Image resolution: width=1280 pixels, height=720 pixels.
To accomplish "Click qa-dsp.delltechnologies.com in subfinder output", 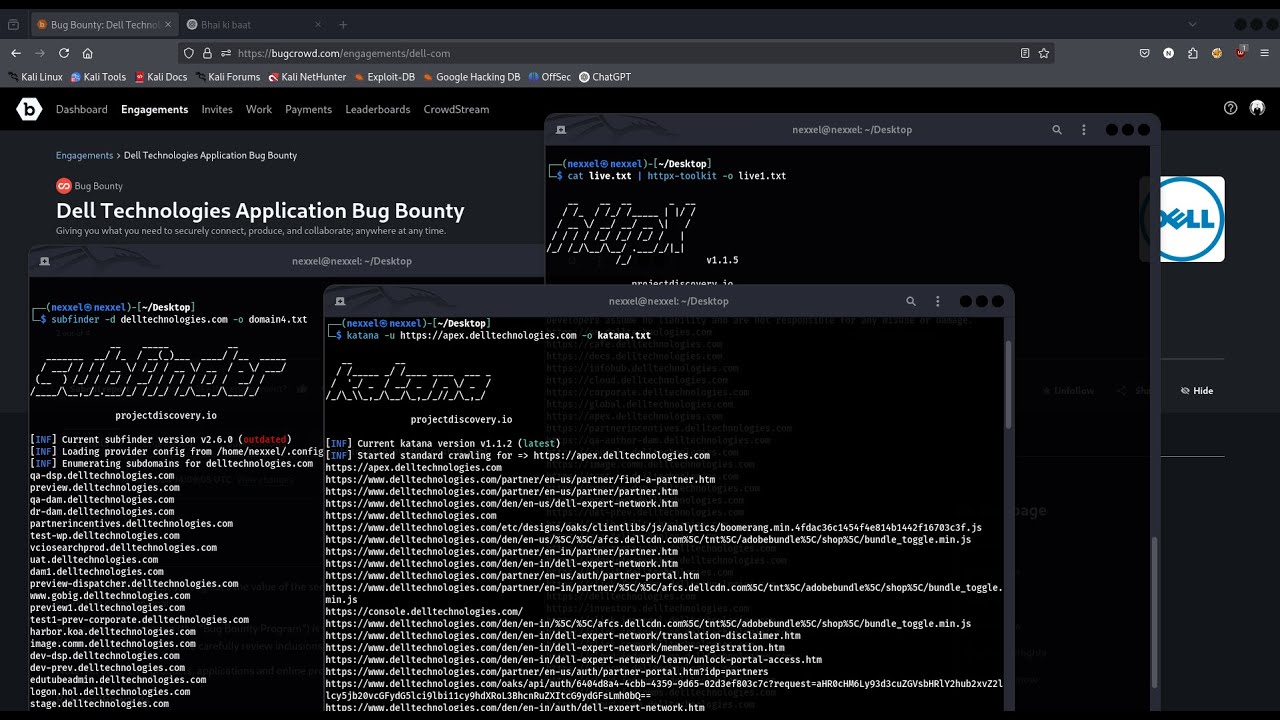I will [x=102, y=476].
